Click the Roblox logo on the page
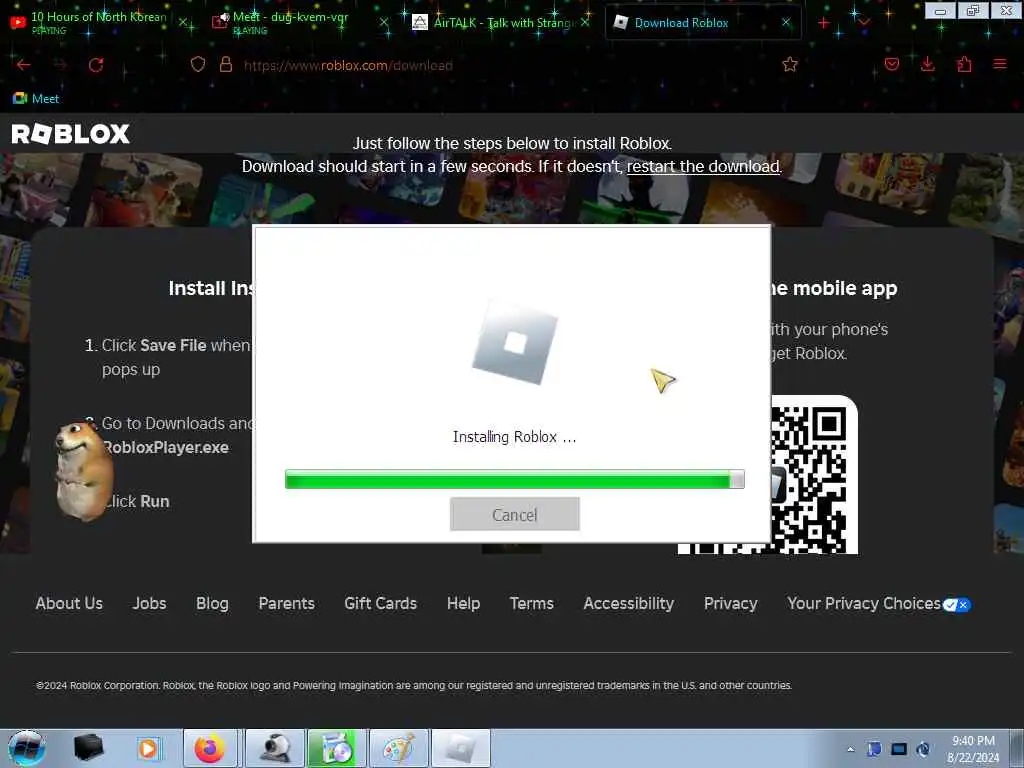The image size is (1024, 768). point(71,134)
